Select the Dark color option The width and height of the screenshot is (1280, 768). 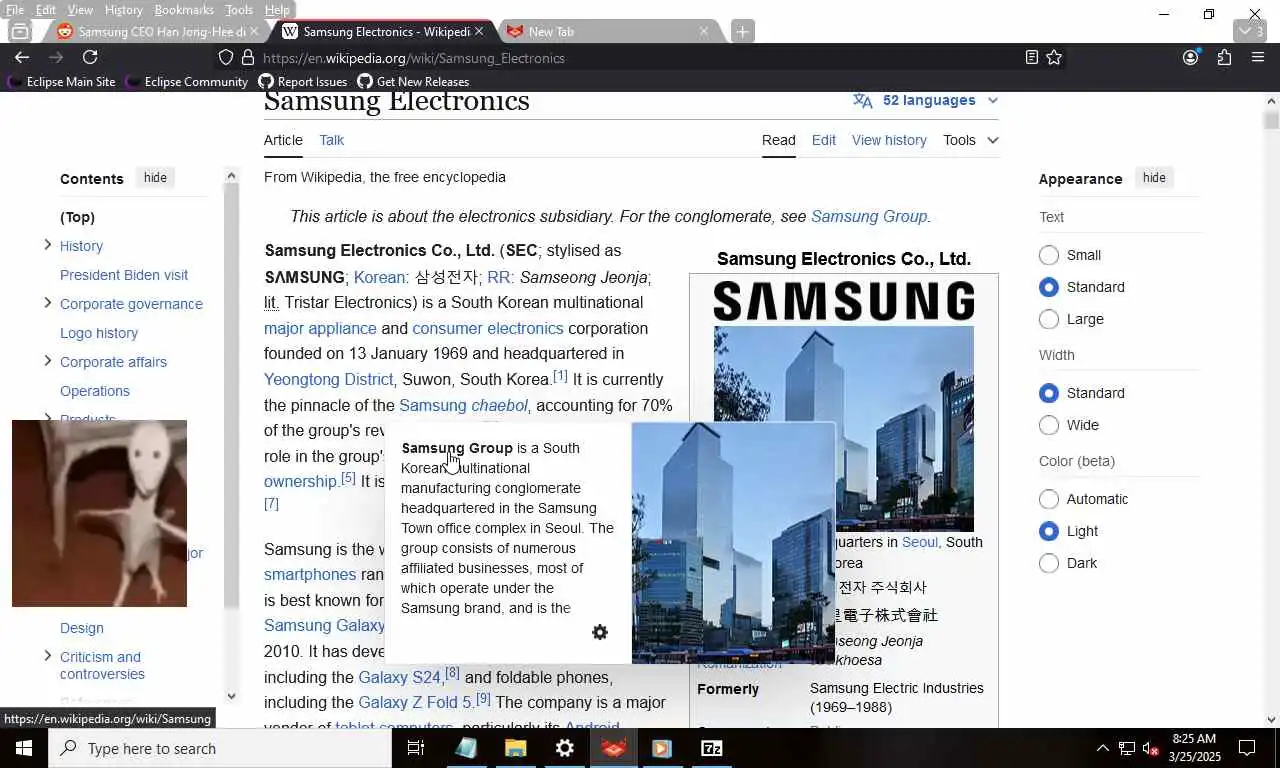1049,563
